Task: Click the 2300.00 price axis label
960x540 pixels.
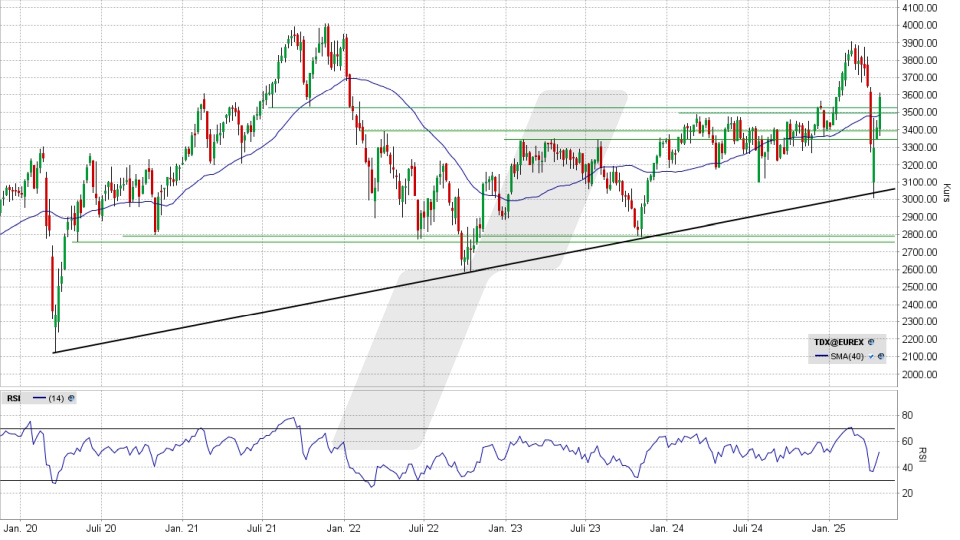Action: [920, 321]
